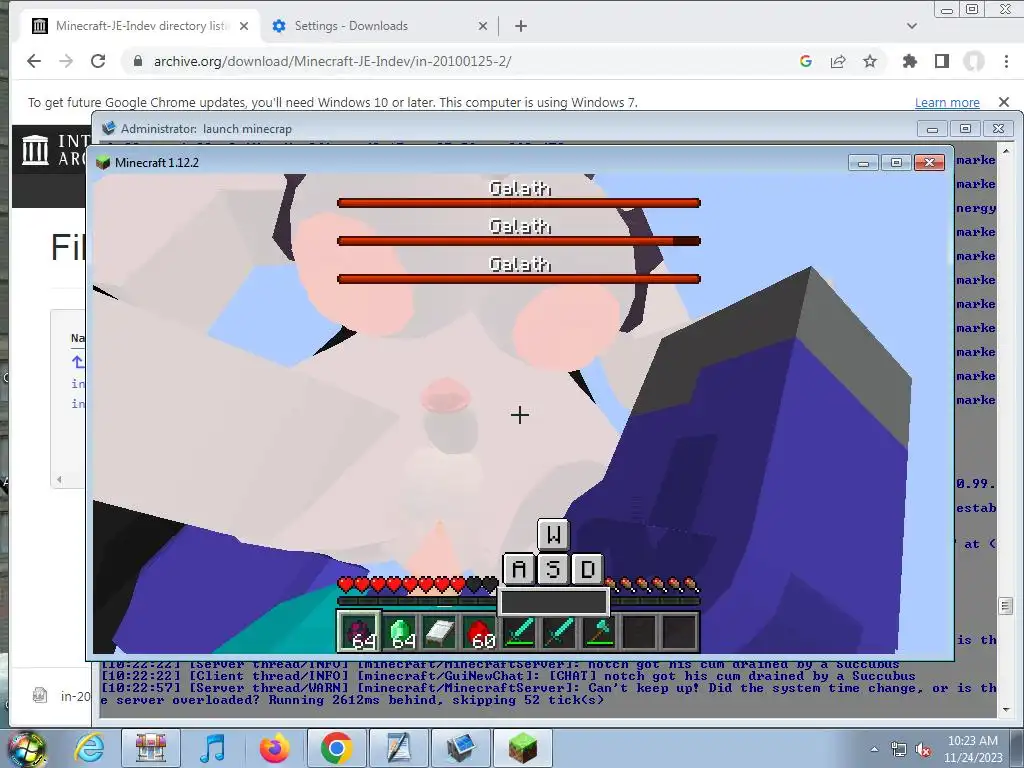Open a new Chrome tab
1024x768 pixels.
[x=520, y=26]
